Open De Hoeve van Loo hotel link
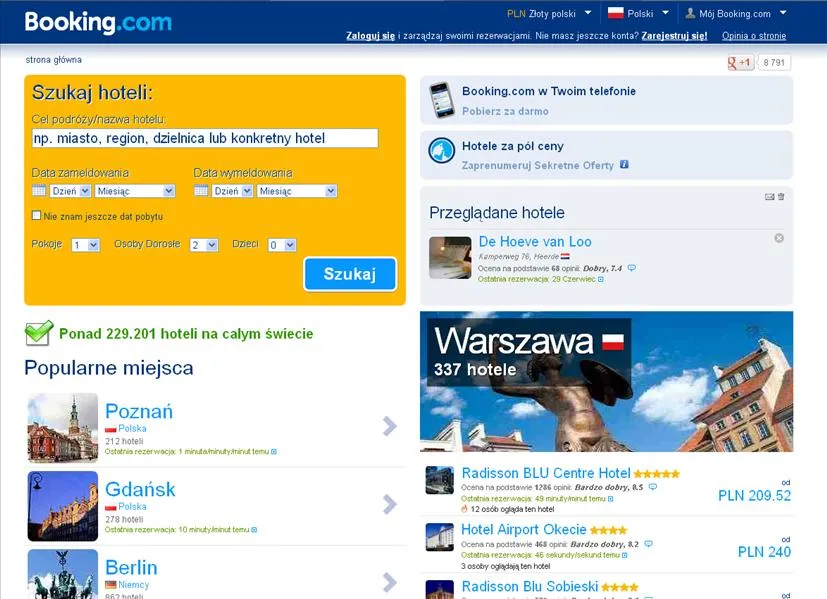The width and height of the screenshot is (827, 599). [535, 241]
